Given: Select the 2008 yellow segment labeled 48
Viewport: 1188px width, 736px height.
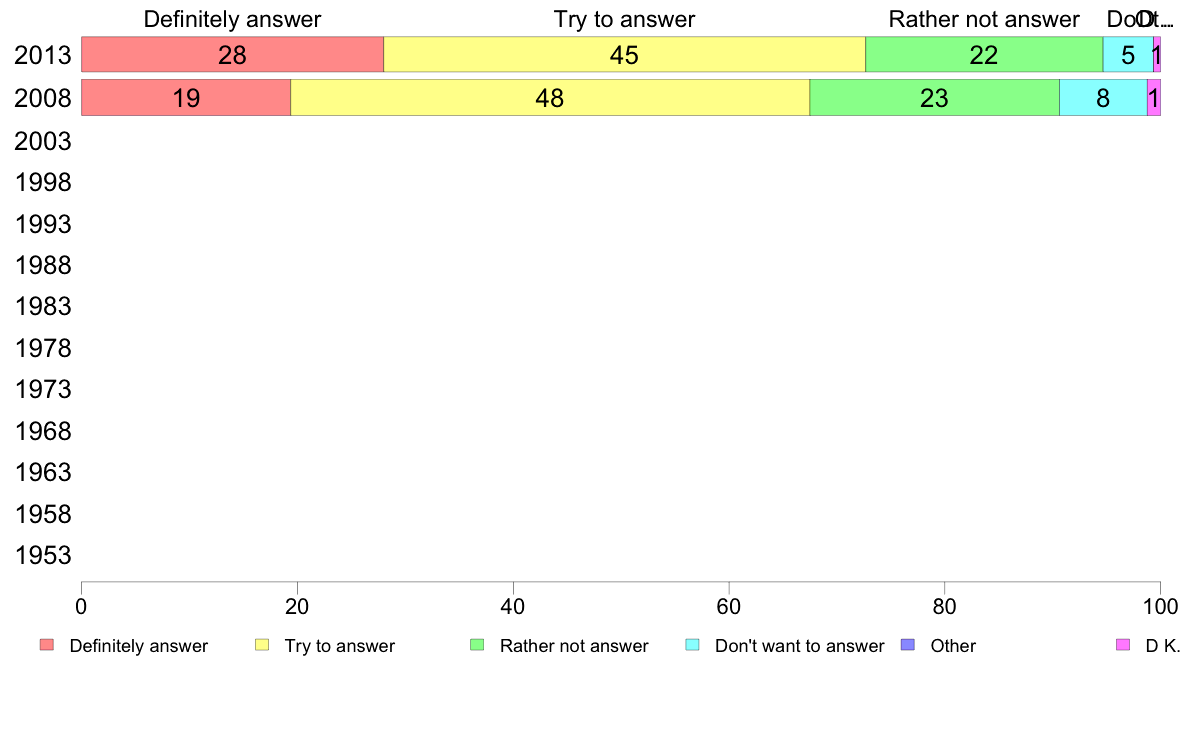Looking at the screenshot, I should pos(550,98).
